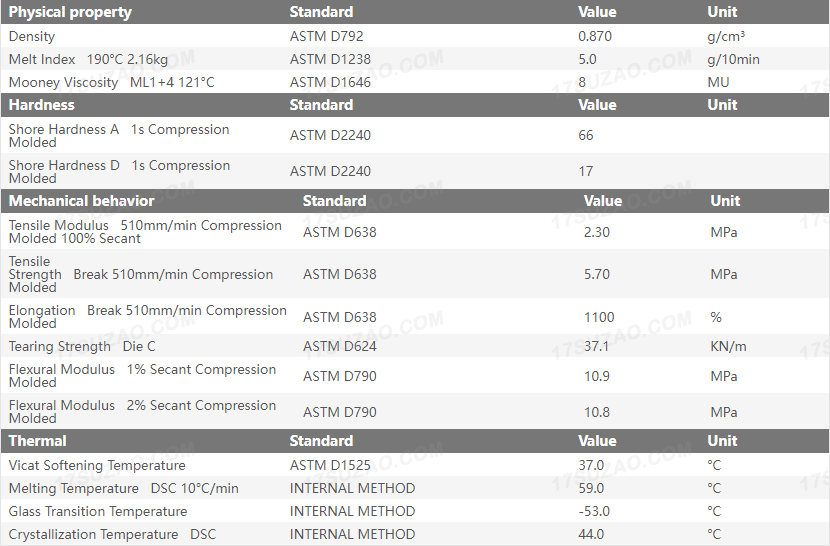Click the Melt Index value 5.0
Screen dimensions: 830x546
tap(587, 59)
